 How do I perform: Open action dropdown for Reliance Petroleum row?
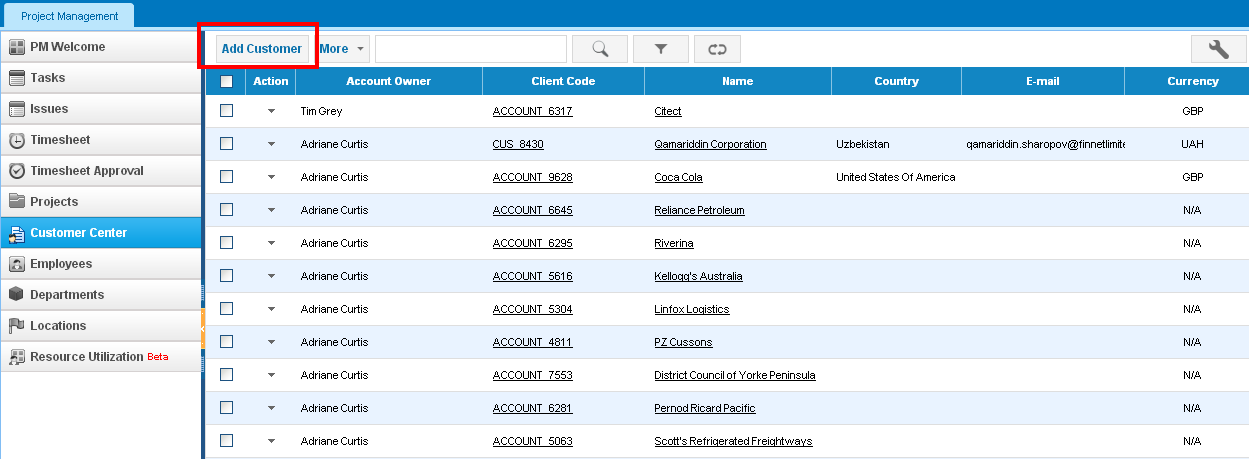271,211
